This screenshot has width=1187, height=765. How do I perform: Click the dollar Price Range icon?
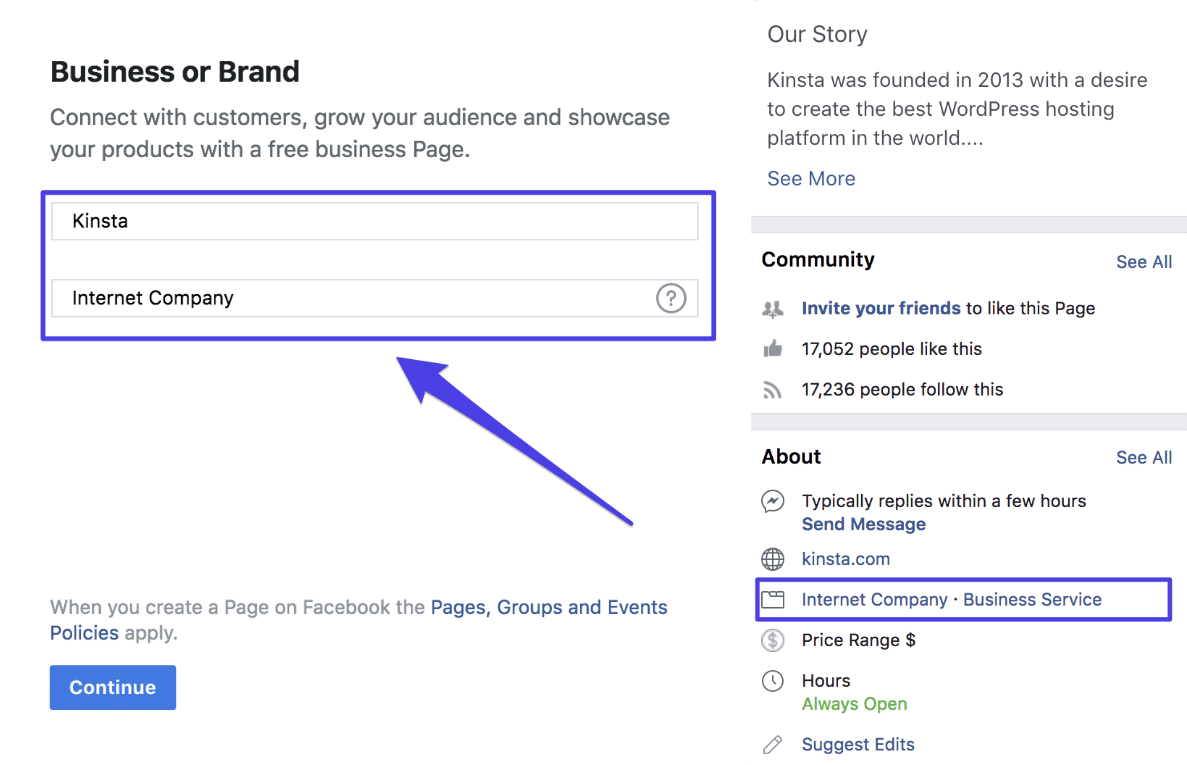coord(772,640)
